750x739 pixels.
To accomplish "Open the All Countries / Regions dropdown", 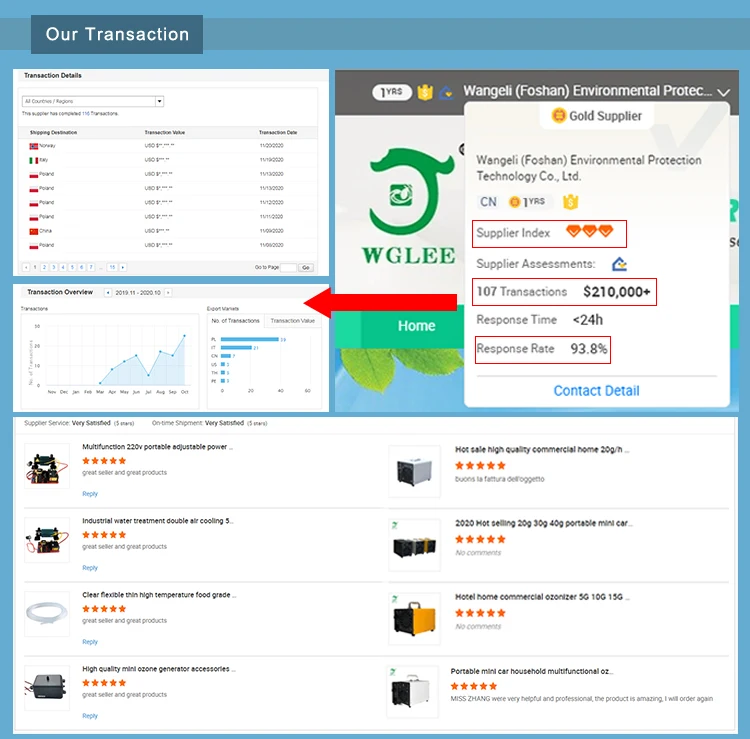I will coord(93,101).
